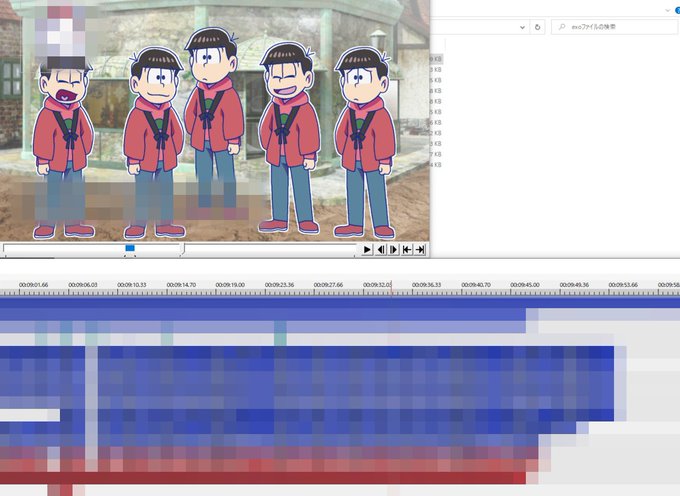Click ruler at 00:09:06.03
Image resolution: width=680 pixels, height=496 pixels.
tap(82, 285)
